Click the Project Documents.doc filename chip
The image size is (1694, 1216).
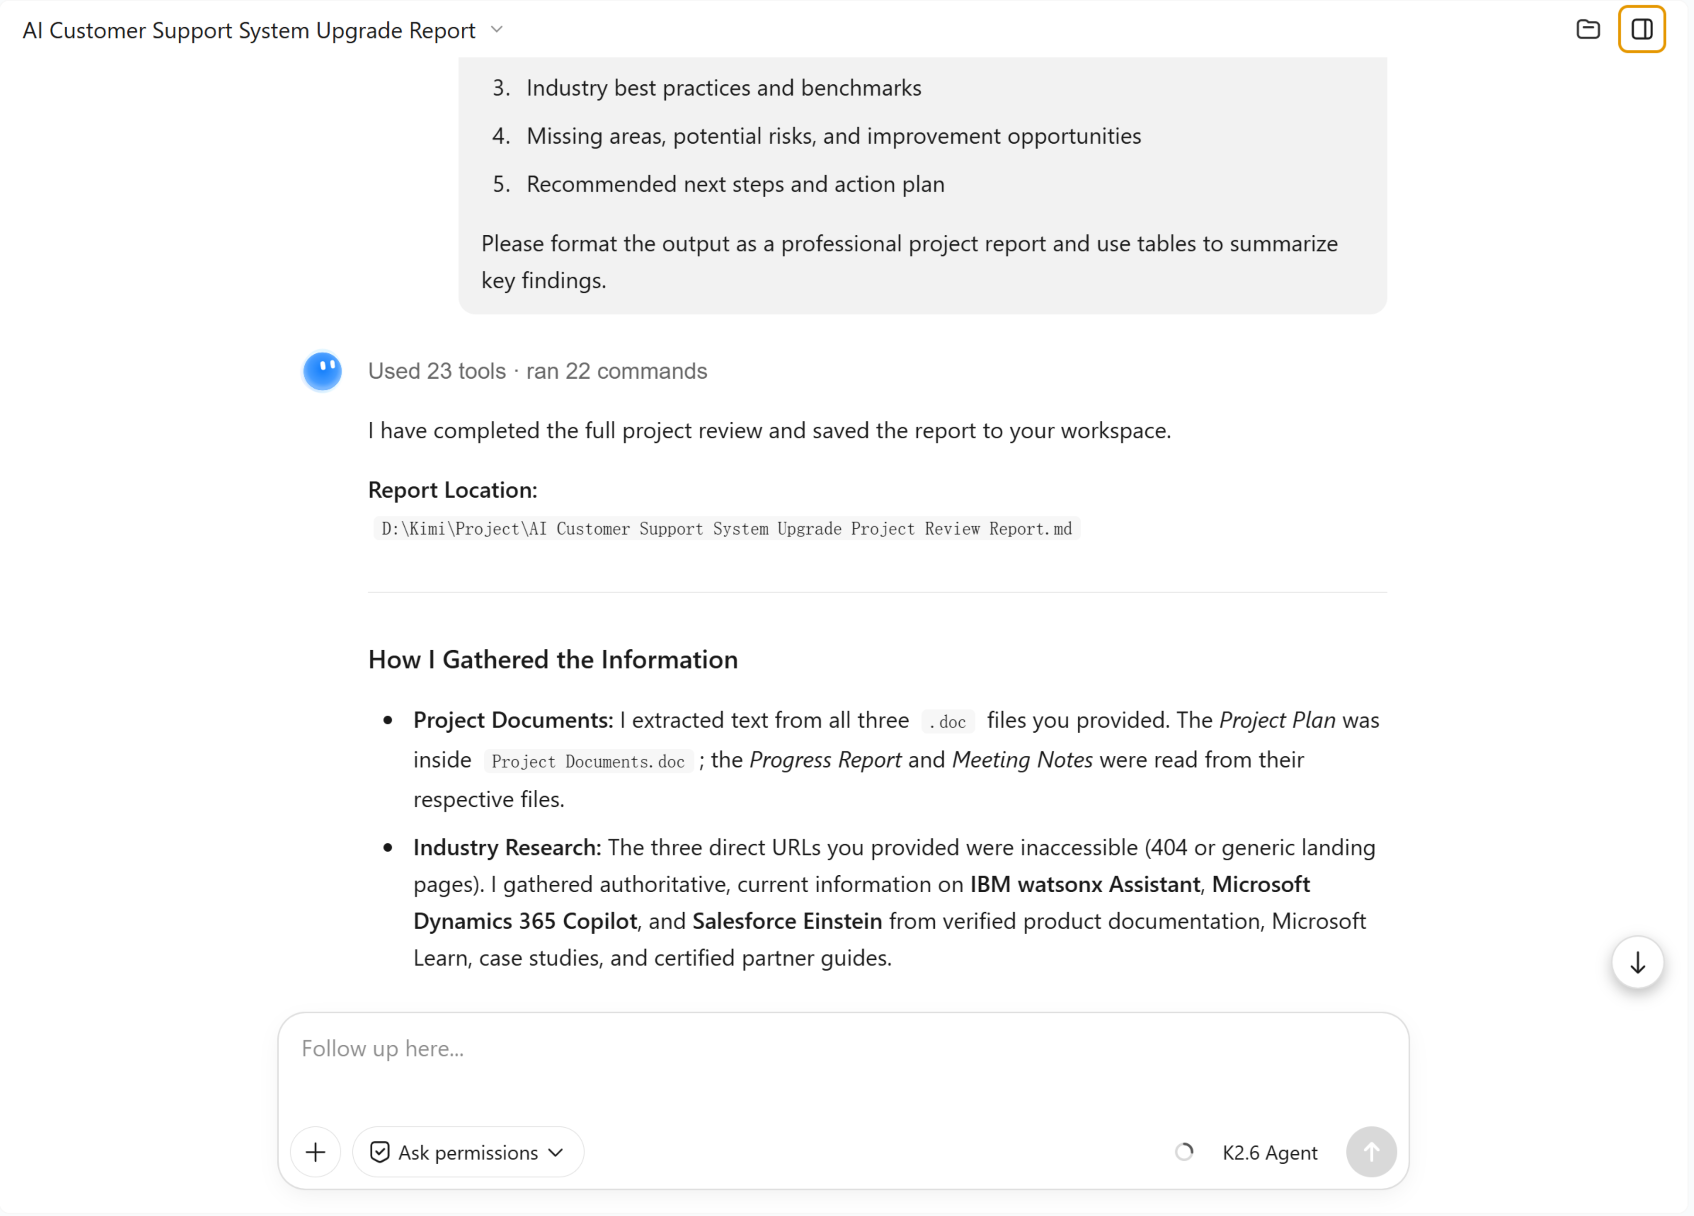(x=588, y=761)
